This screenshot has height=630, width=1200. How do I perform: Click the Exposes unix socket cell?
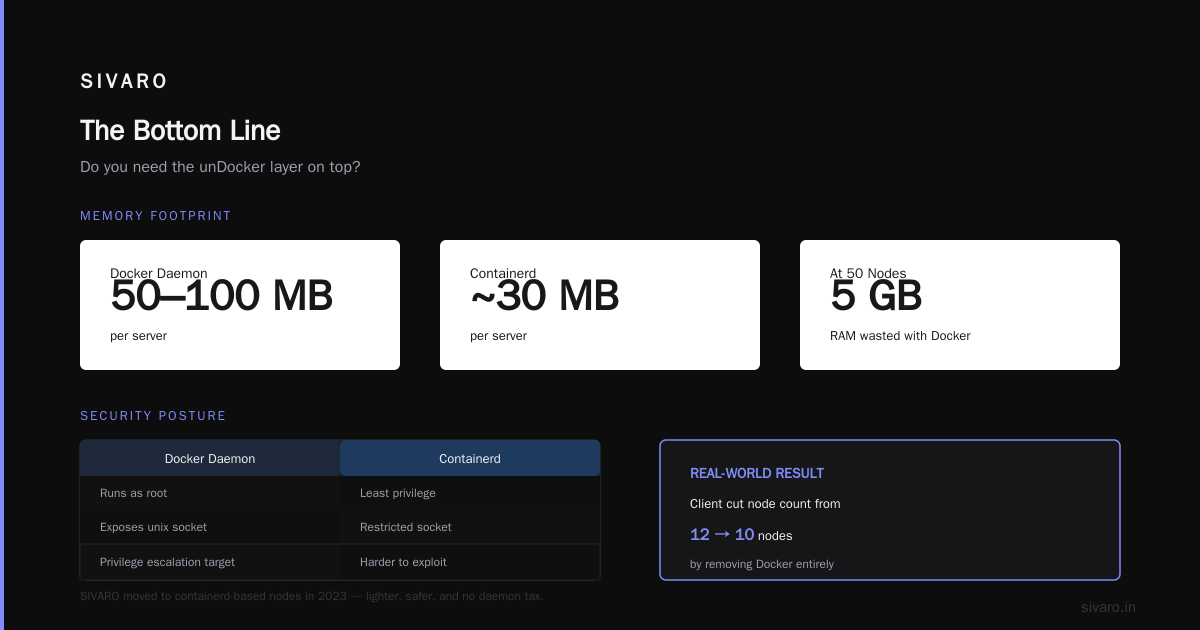coord(210,527)
